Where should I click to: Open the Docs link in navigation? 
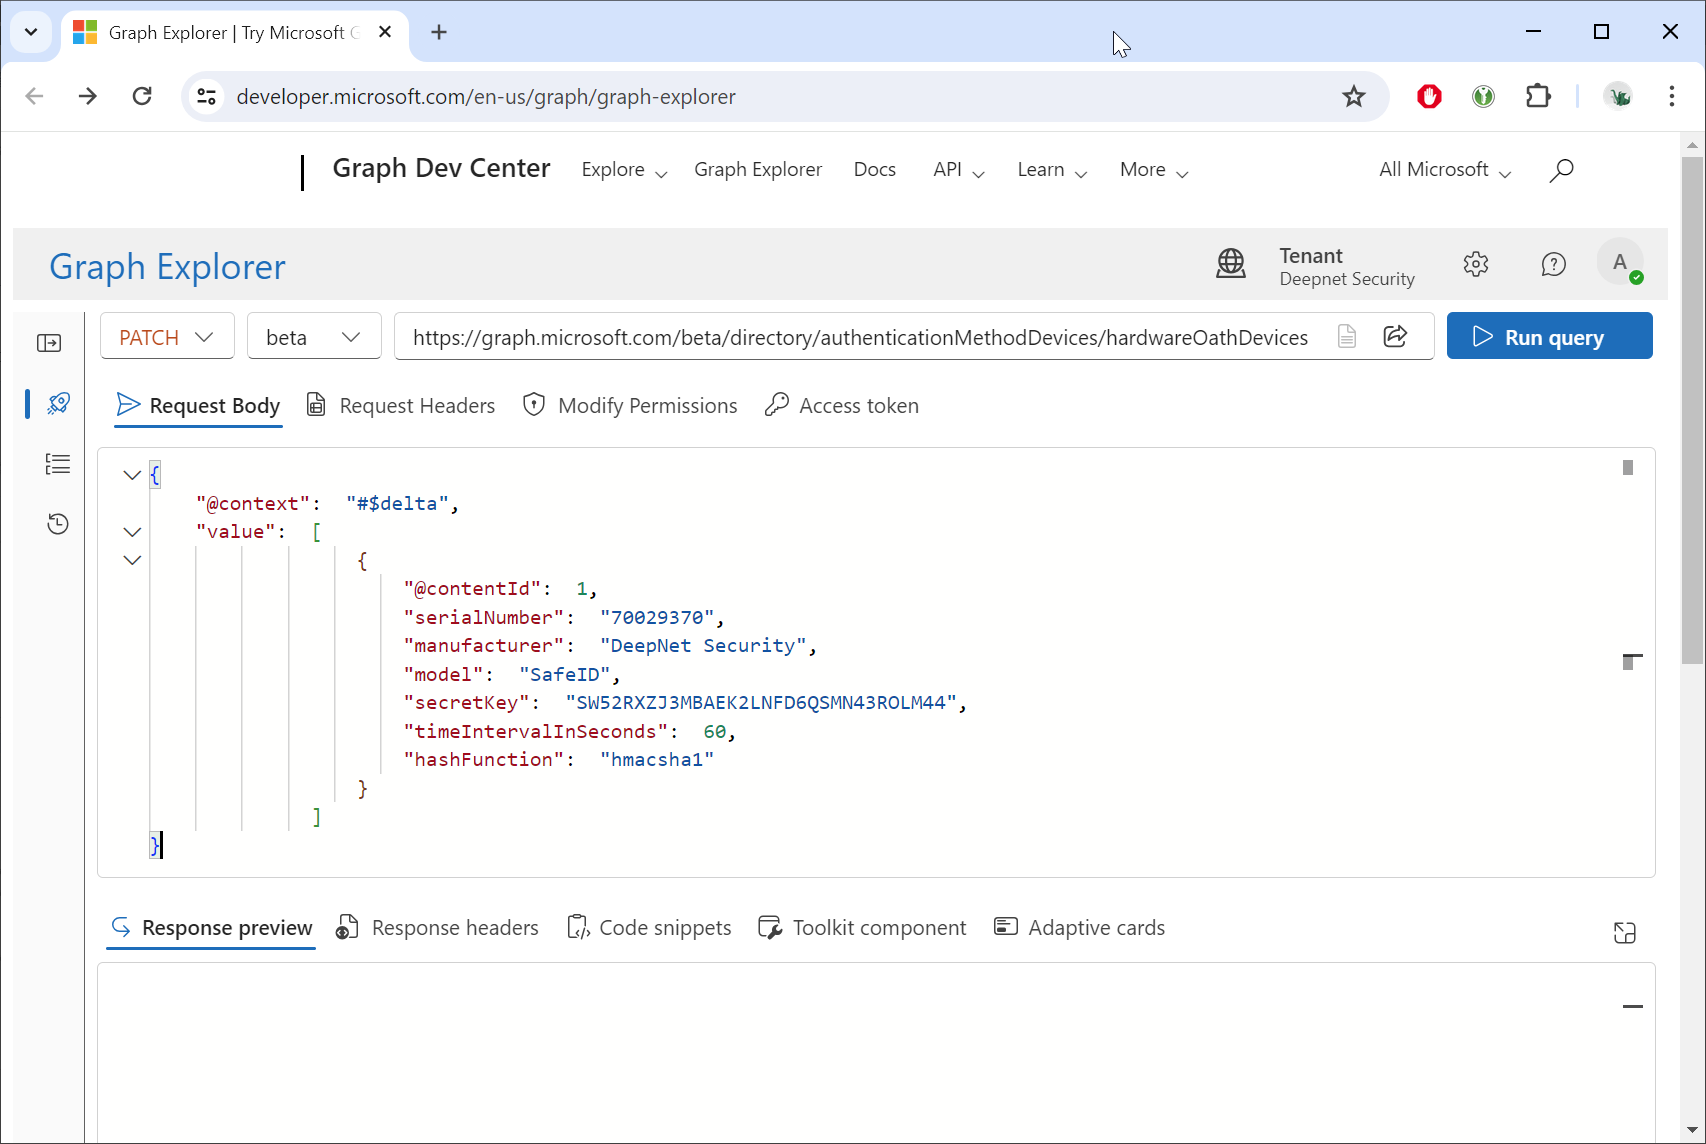pyautogui.click(x=874, y=170)
